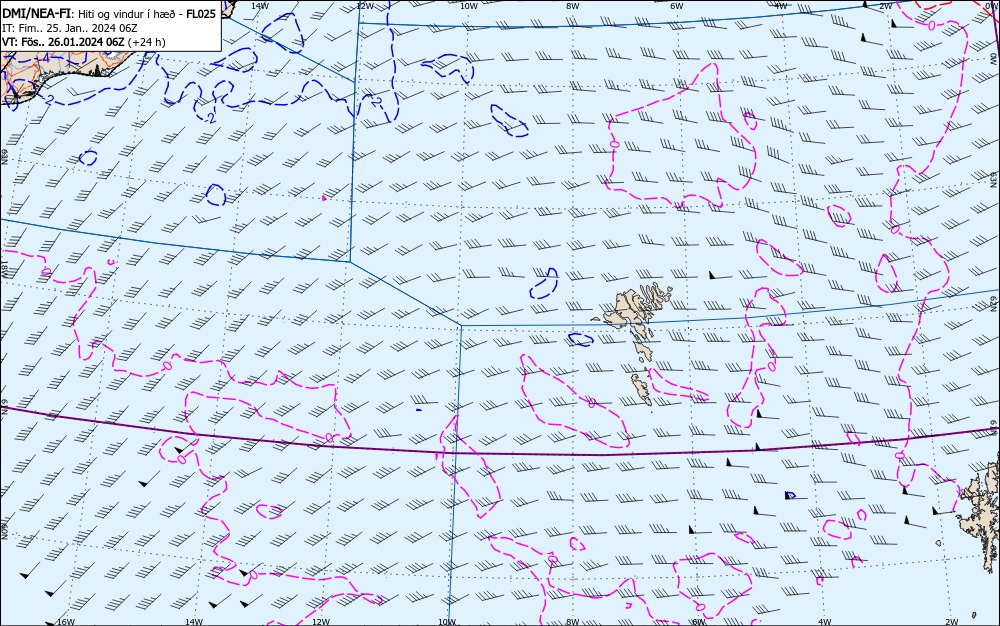The image size is (1000, 626).
Task: Click the '14W' longitude label on top edge
Action: [x=260, y=6]
